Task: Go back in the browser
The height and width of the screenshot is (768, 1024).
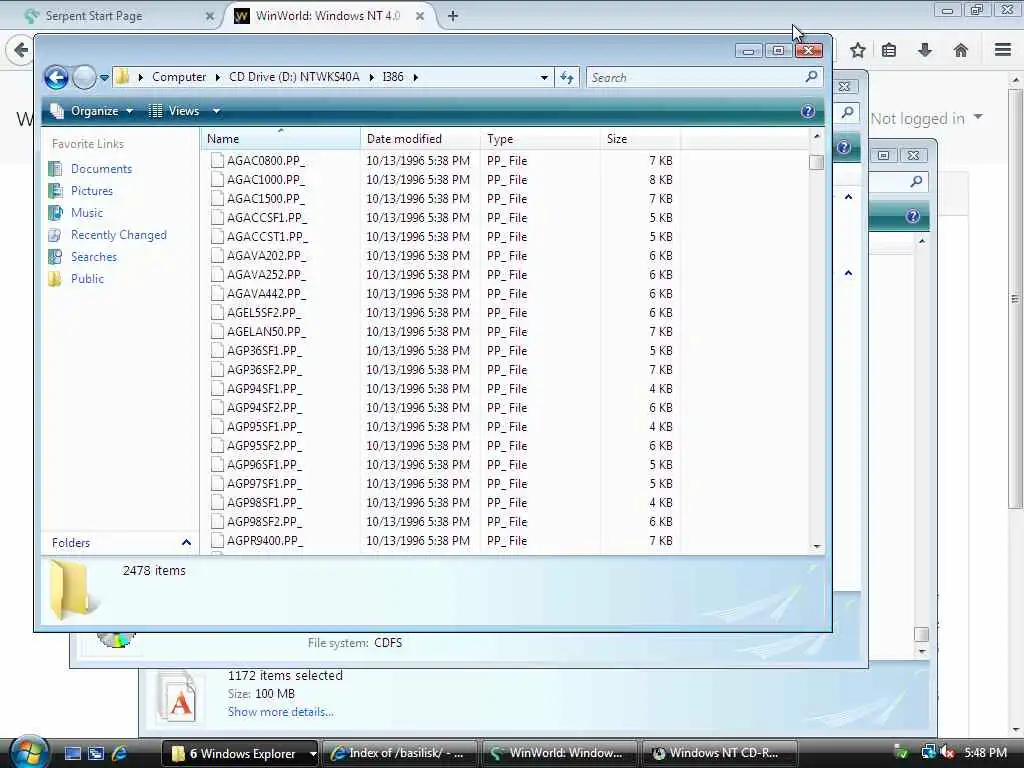Action: point(21,50)
